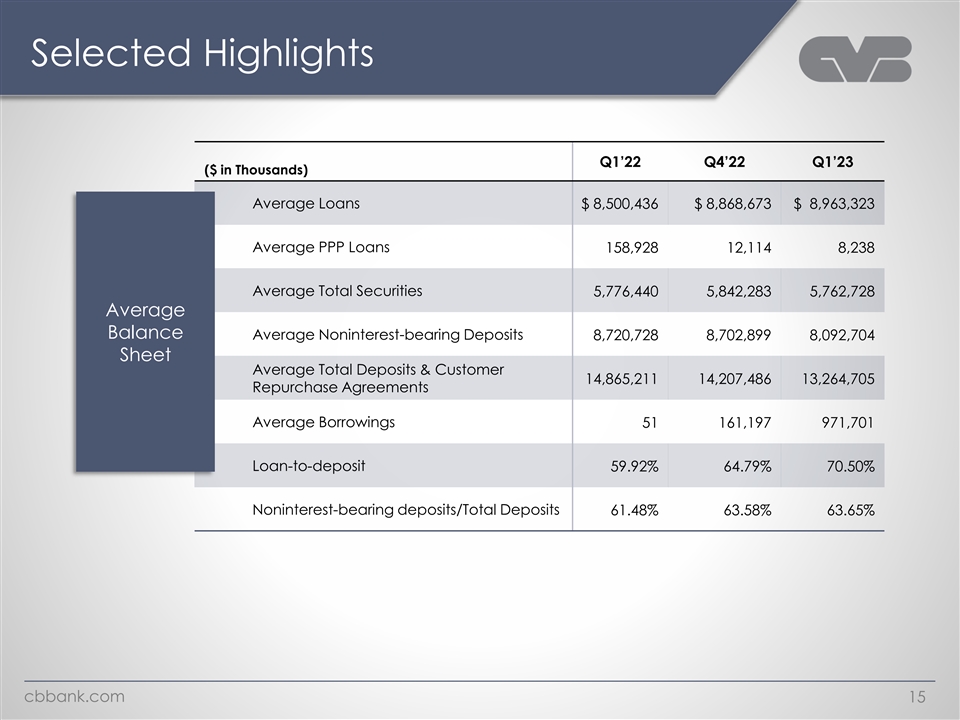
Task: Select the value 13,264,705
Action: pos(839,379)
